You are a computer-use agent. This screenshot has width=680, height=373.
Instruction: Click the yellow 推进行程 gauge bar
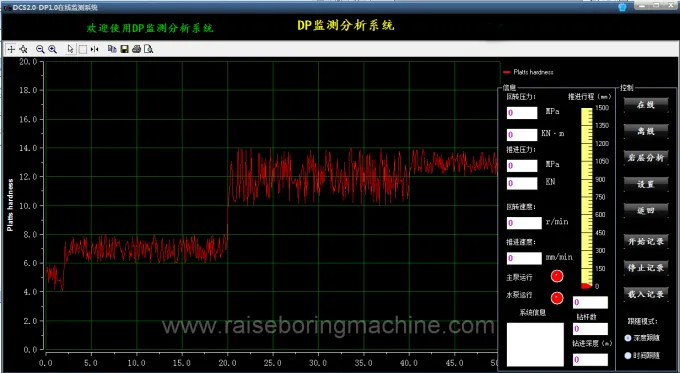pos(587,197)
